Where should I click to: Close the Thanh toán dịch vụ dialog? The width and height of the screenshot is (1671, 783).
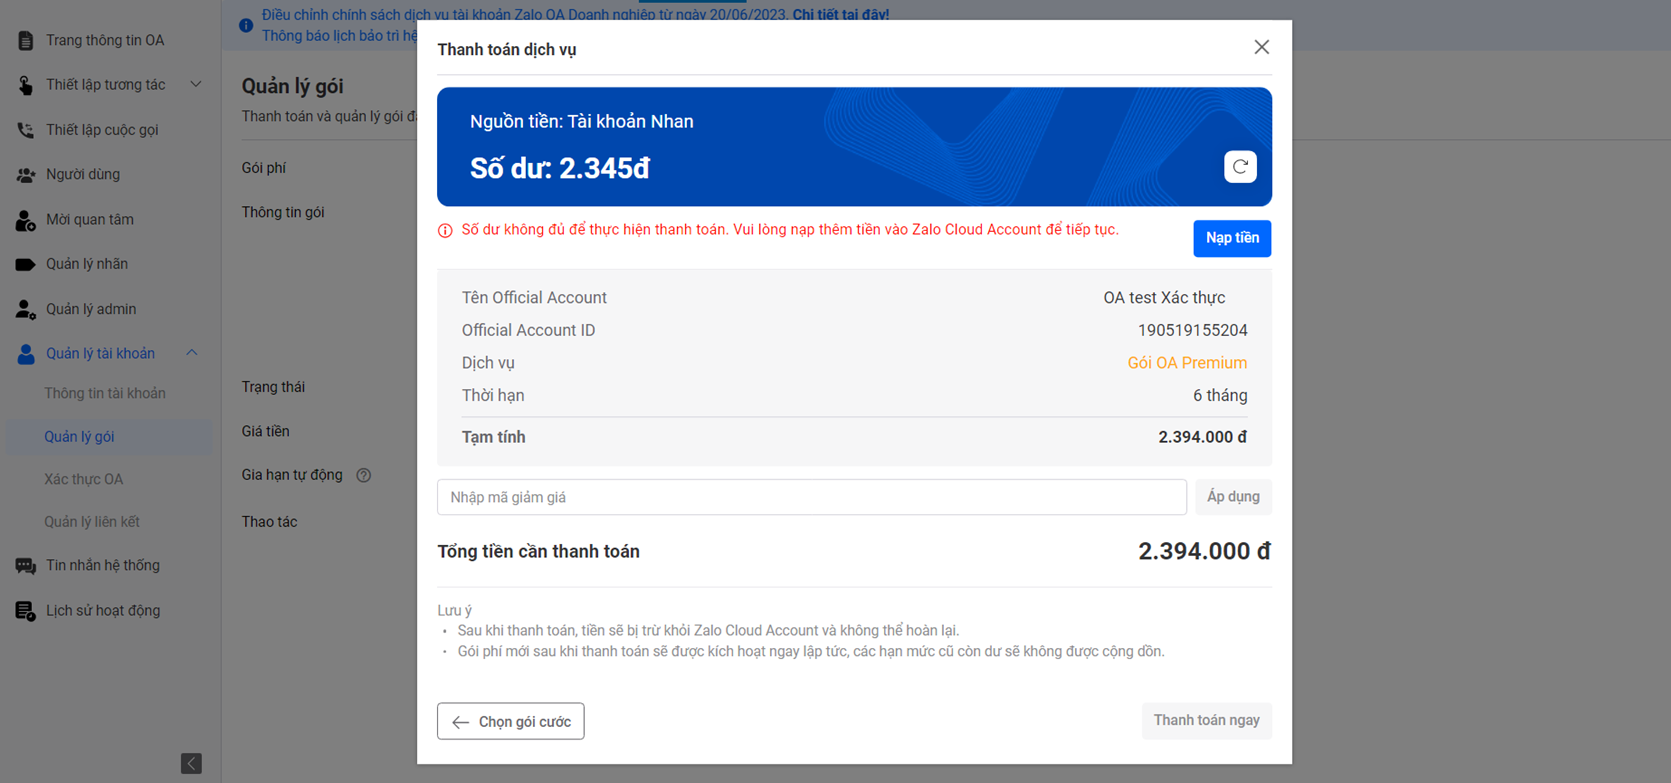(1262, 47)
